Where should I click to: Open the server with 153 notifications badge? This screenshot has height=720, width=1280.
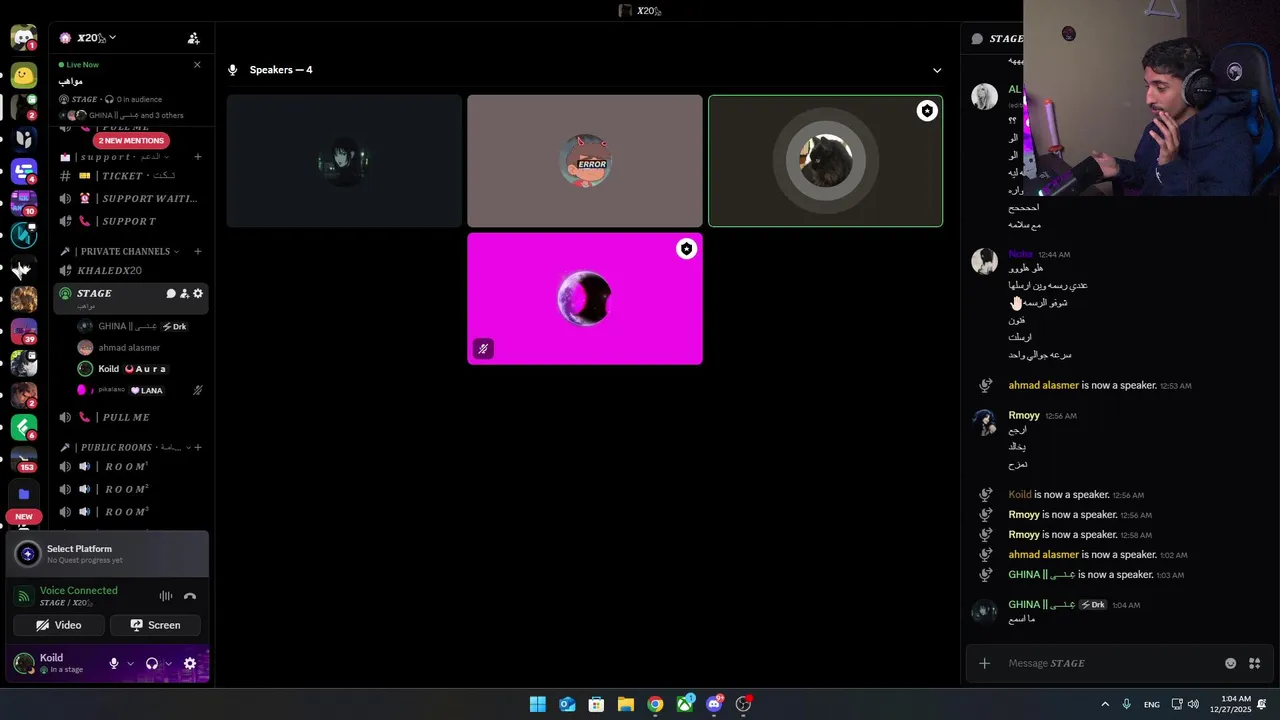tap(24, 459)
